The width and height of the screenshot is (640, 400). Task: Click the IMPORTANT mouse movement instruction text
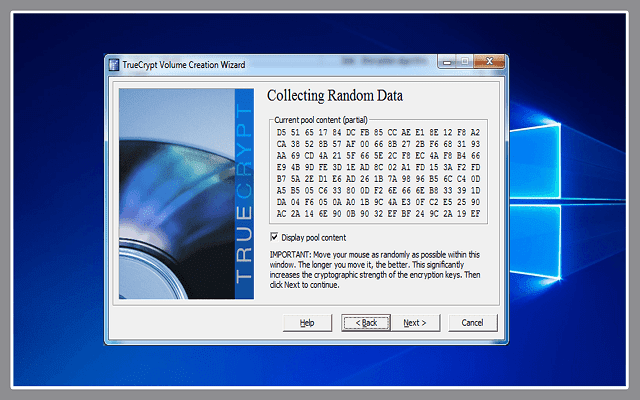(375, 270)
